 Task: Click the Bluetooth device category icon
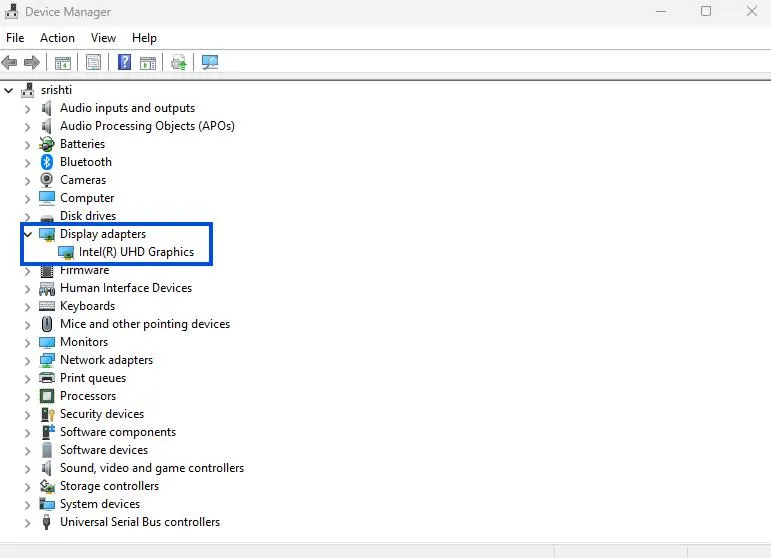point(47,162)
